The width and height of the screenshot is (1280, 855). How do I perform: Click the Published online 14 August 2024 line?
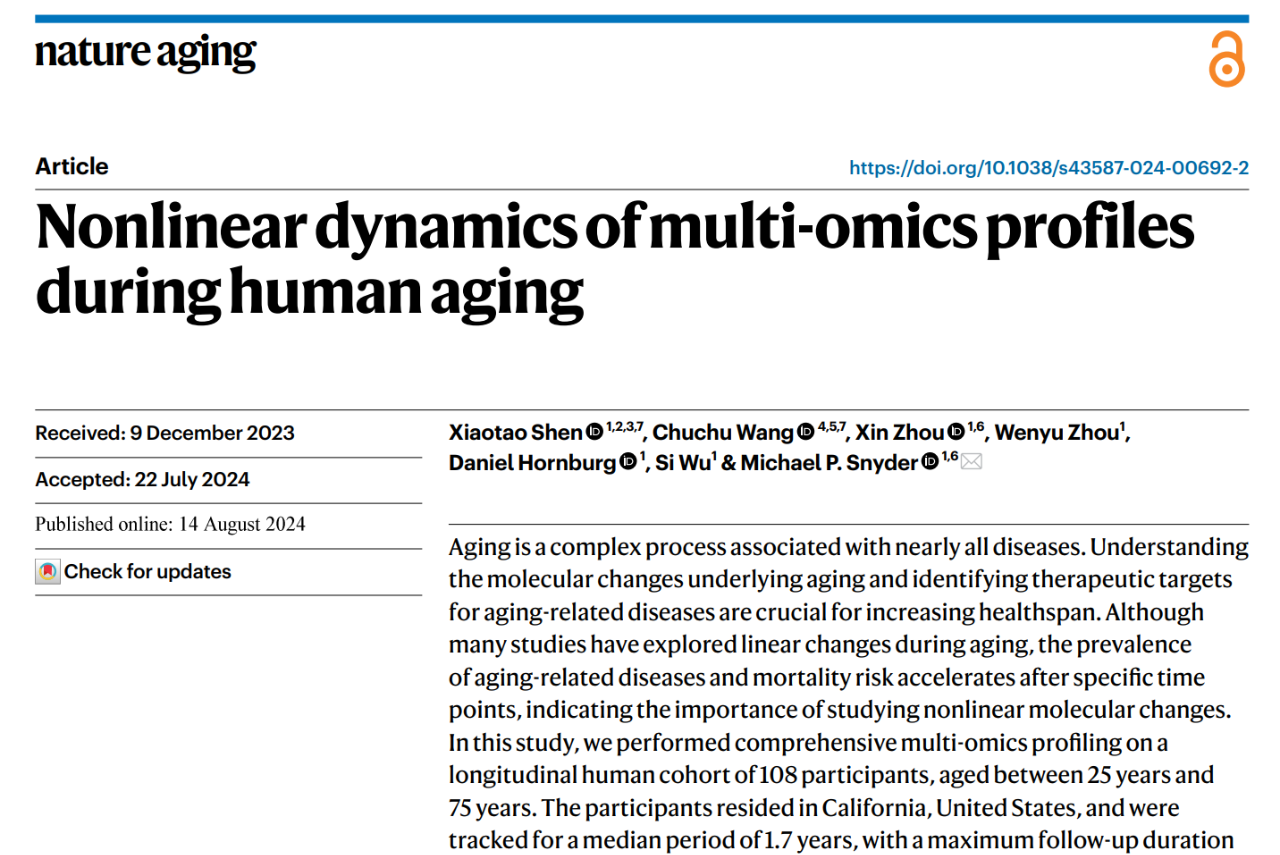(x=170, y=524)
